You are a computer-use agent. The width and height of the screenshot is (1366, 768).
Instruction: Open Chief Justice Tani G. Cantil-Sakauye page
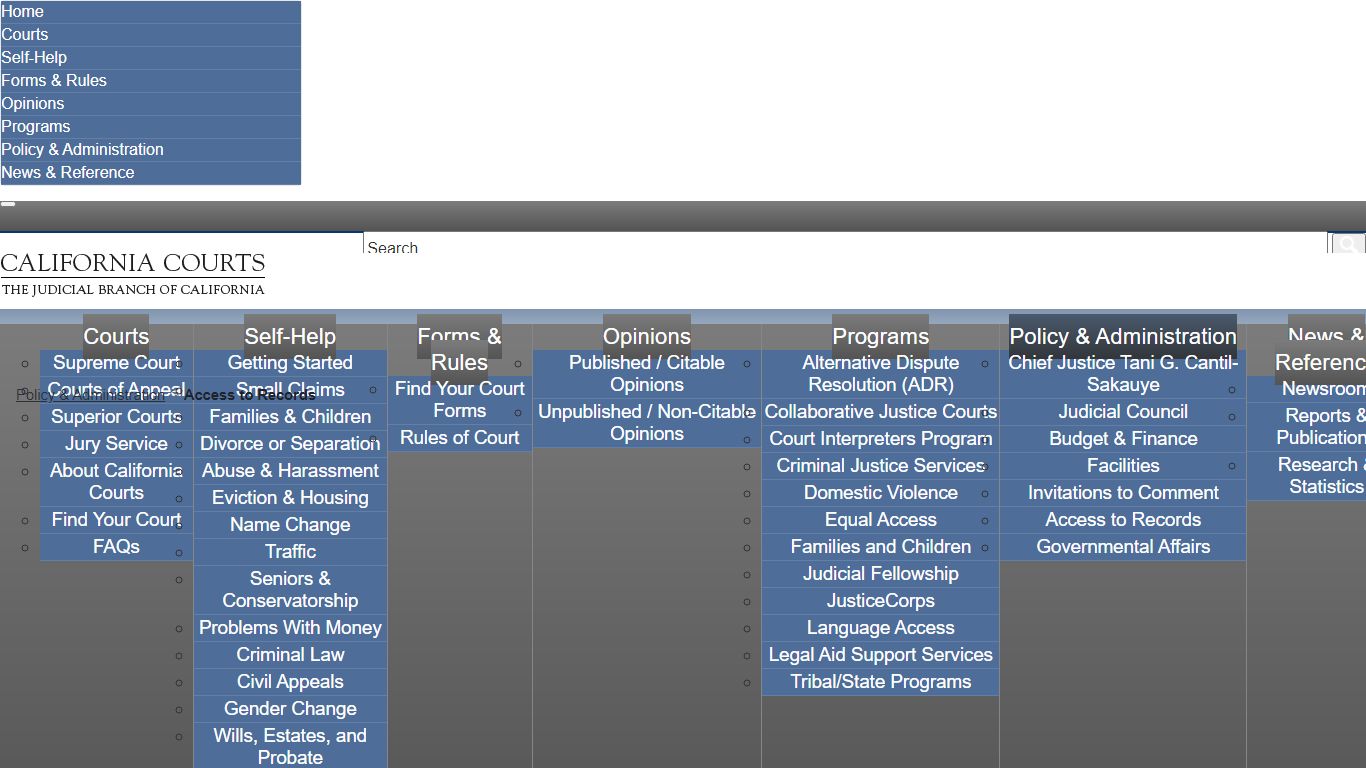1123,374
